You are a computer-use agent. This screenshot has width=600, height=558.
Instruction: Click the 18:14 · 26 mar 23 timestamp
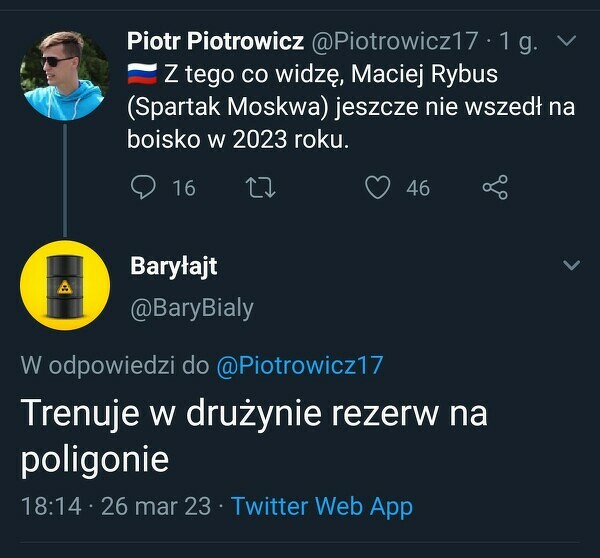(116, 506)
